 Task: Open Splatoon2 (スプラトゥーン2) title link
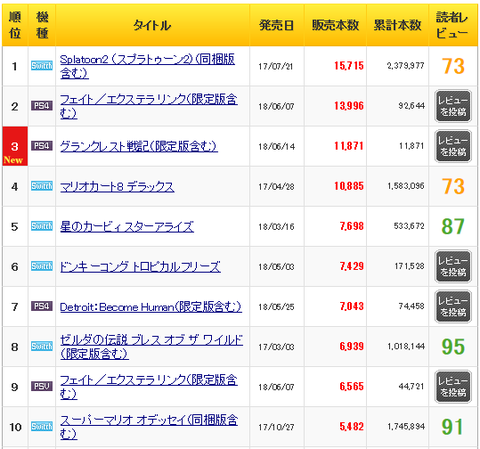[147, 66]
